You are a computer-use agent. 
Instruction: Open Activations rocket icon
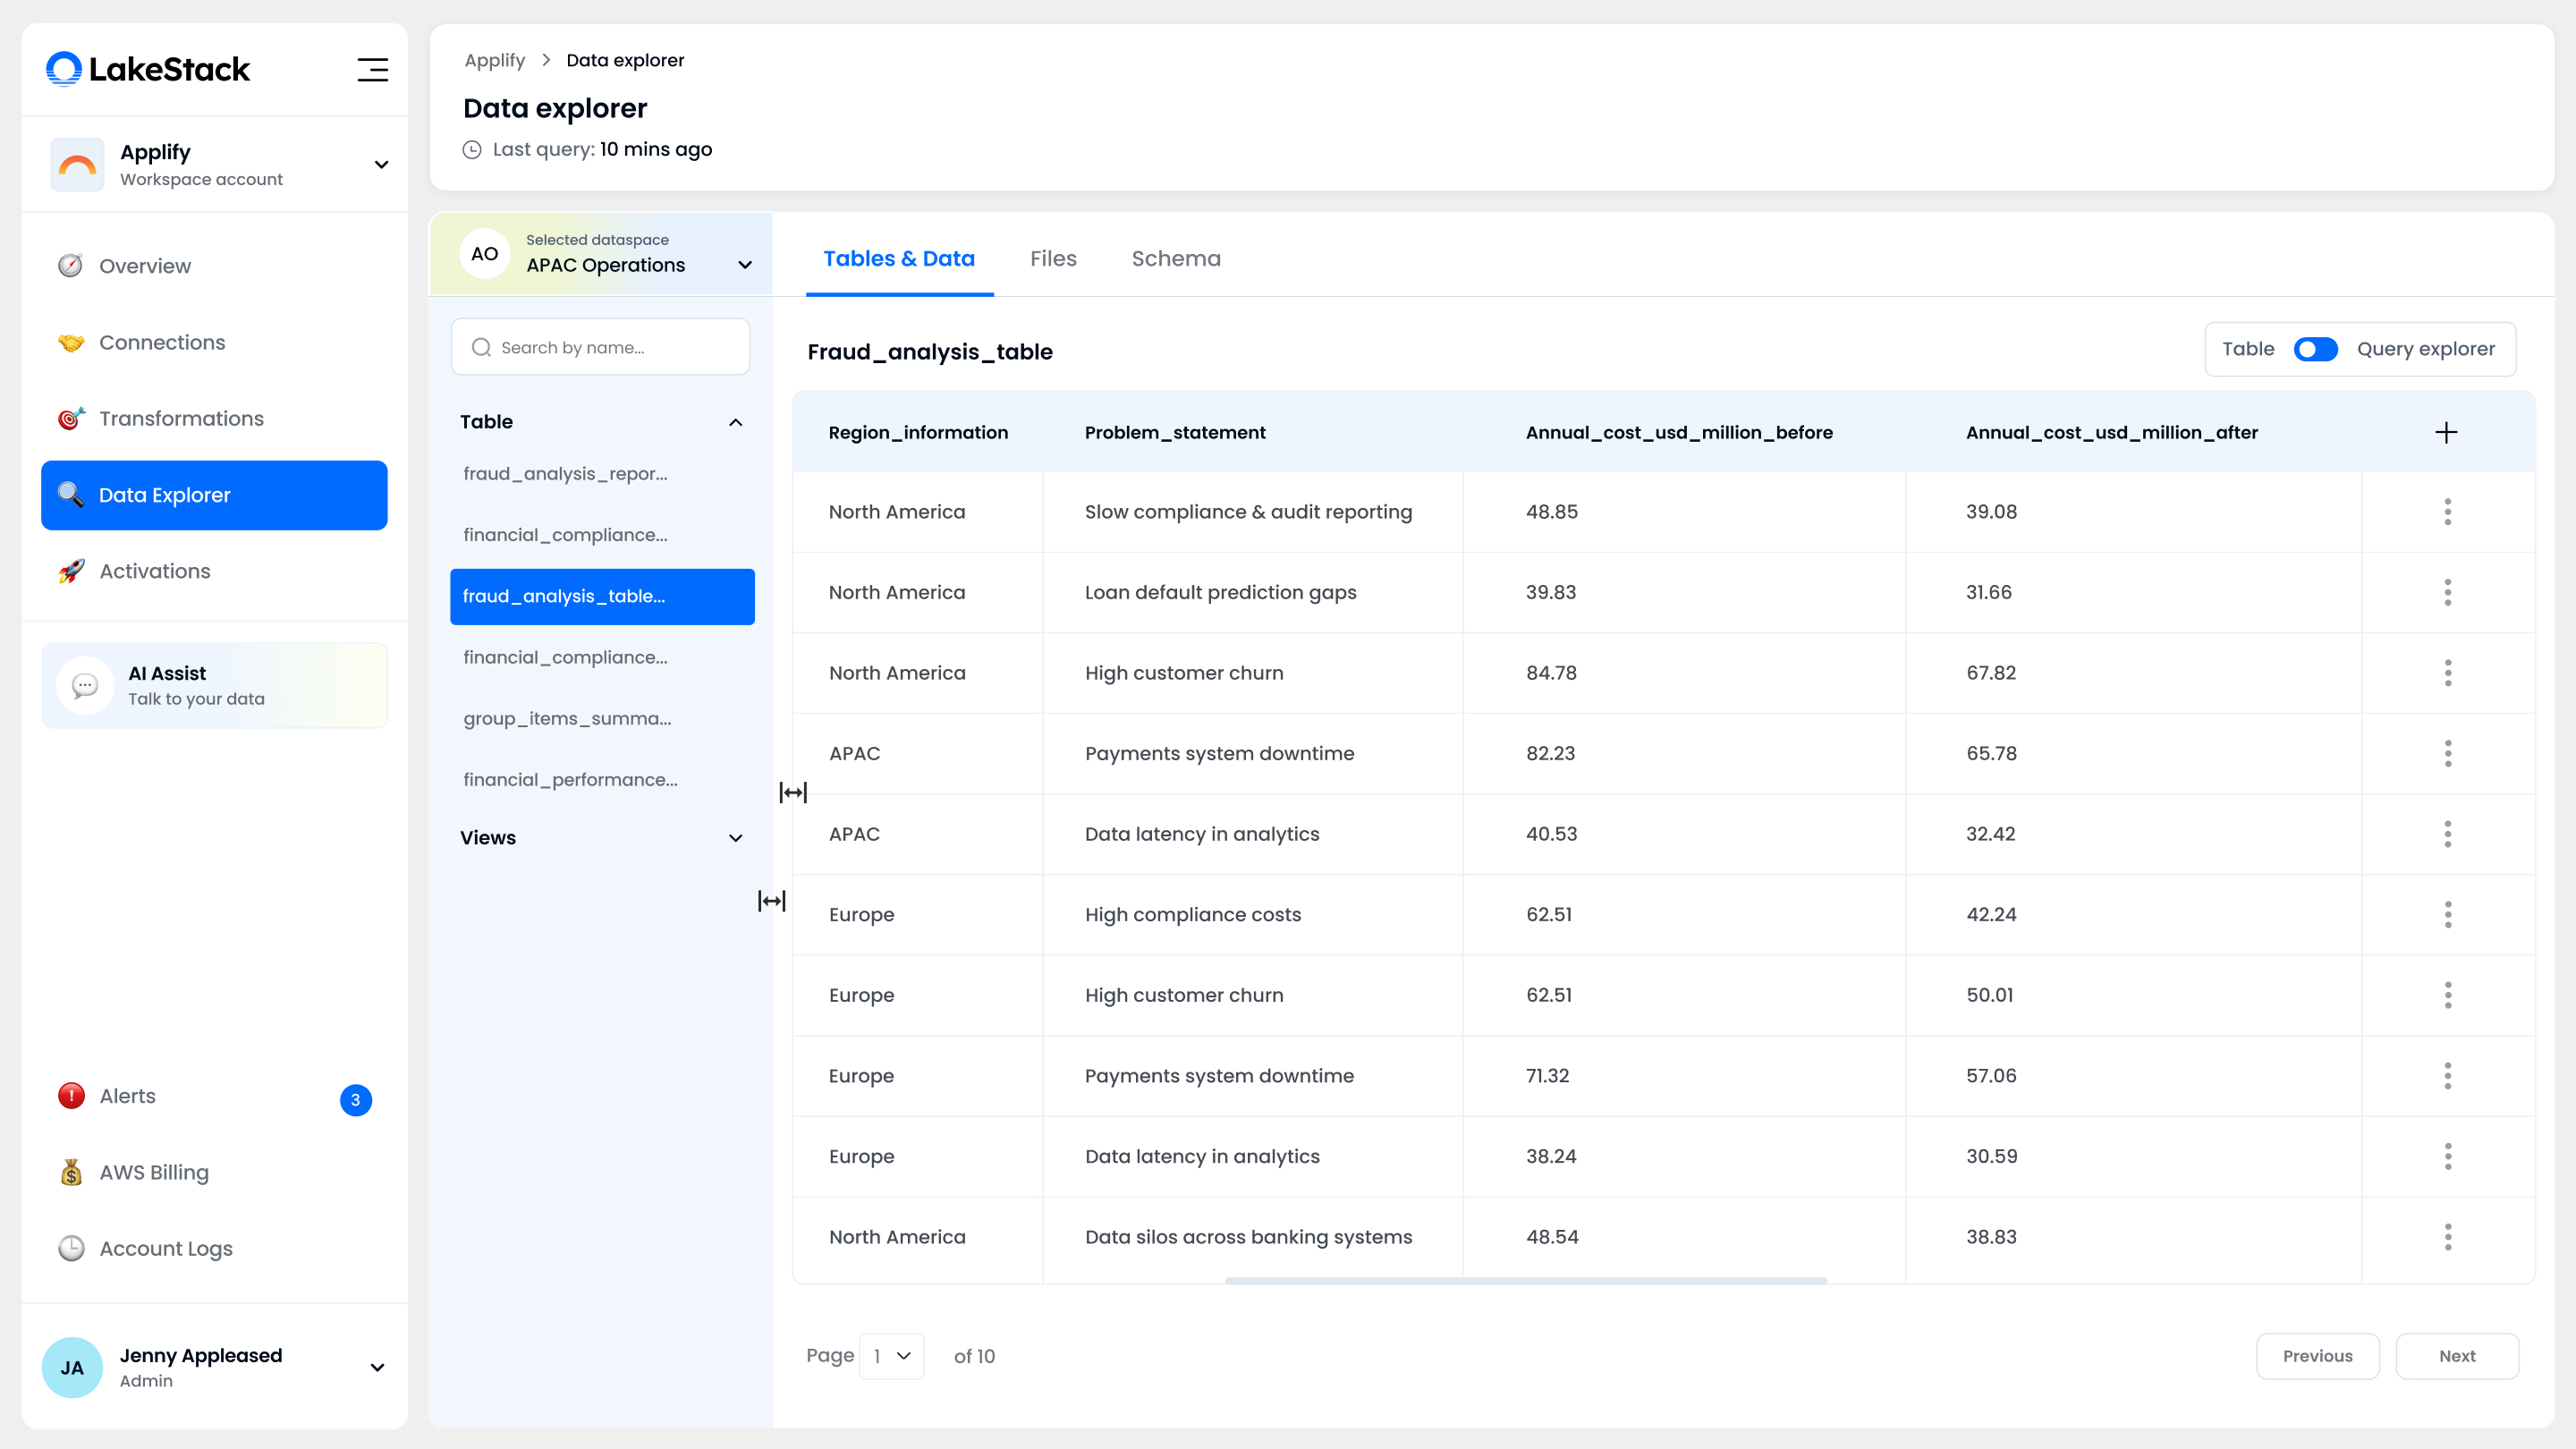(70, 571)
